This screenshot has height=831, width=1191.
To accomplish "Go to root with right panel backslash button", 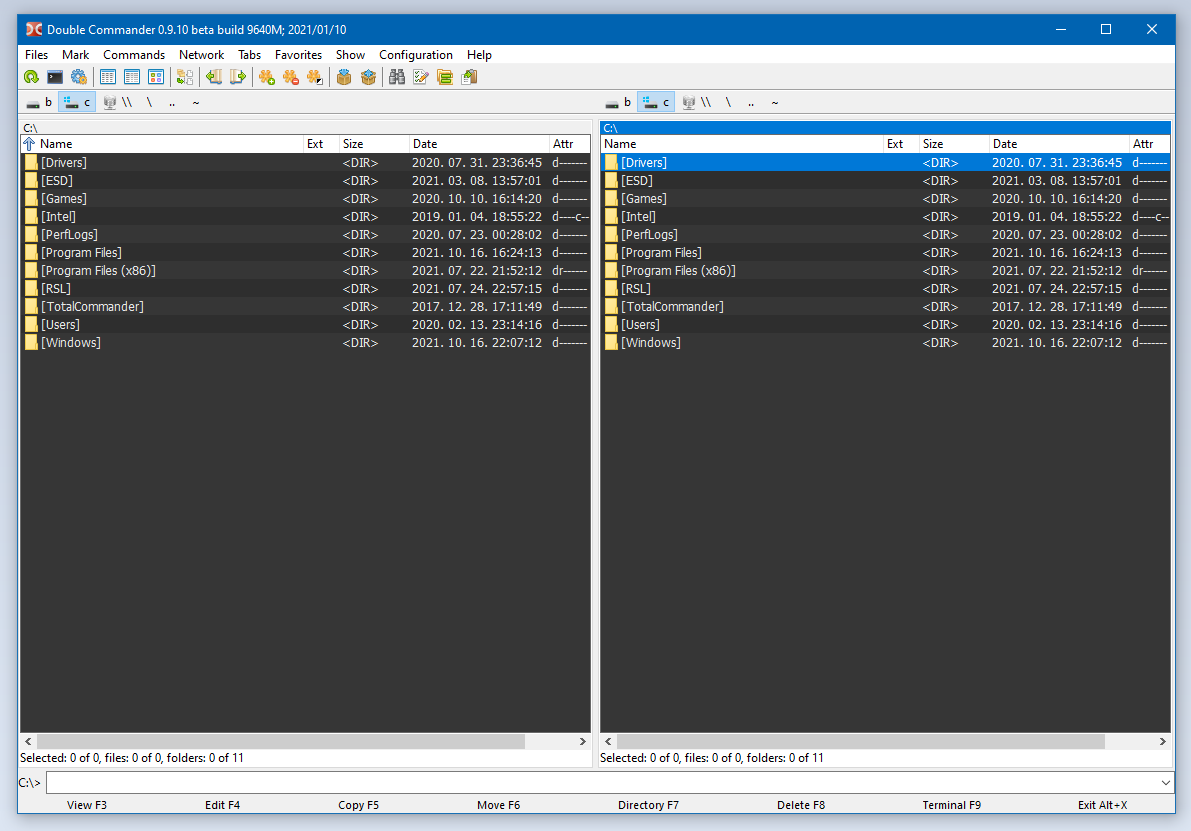I will 728,103.
